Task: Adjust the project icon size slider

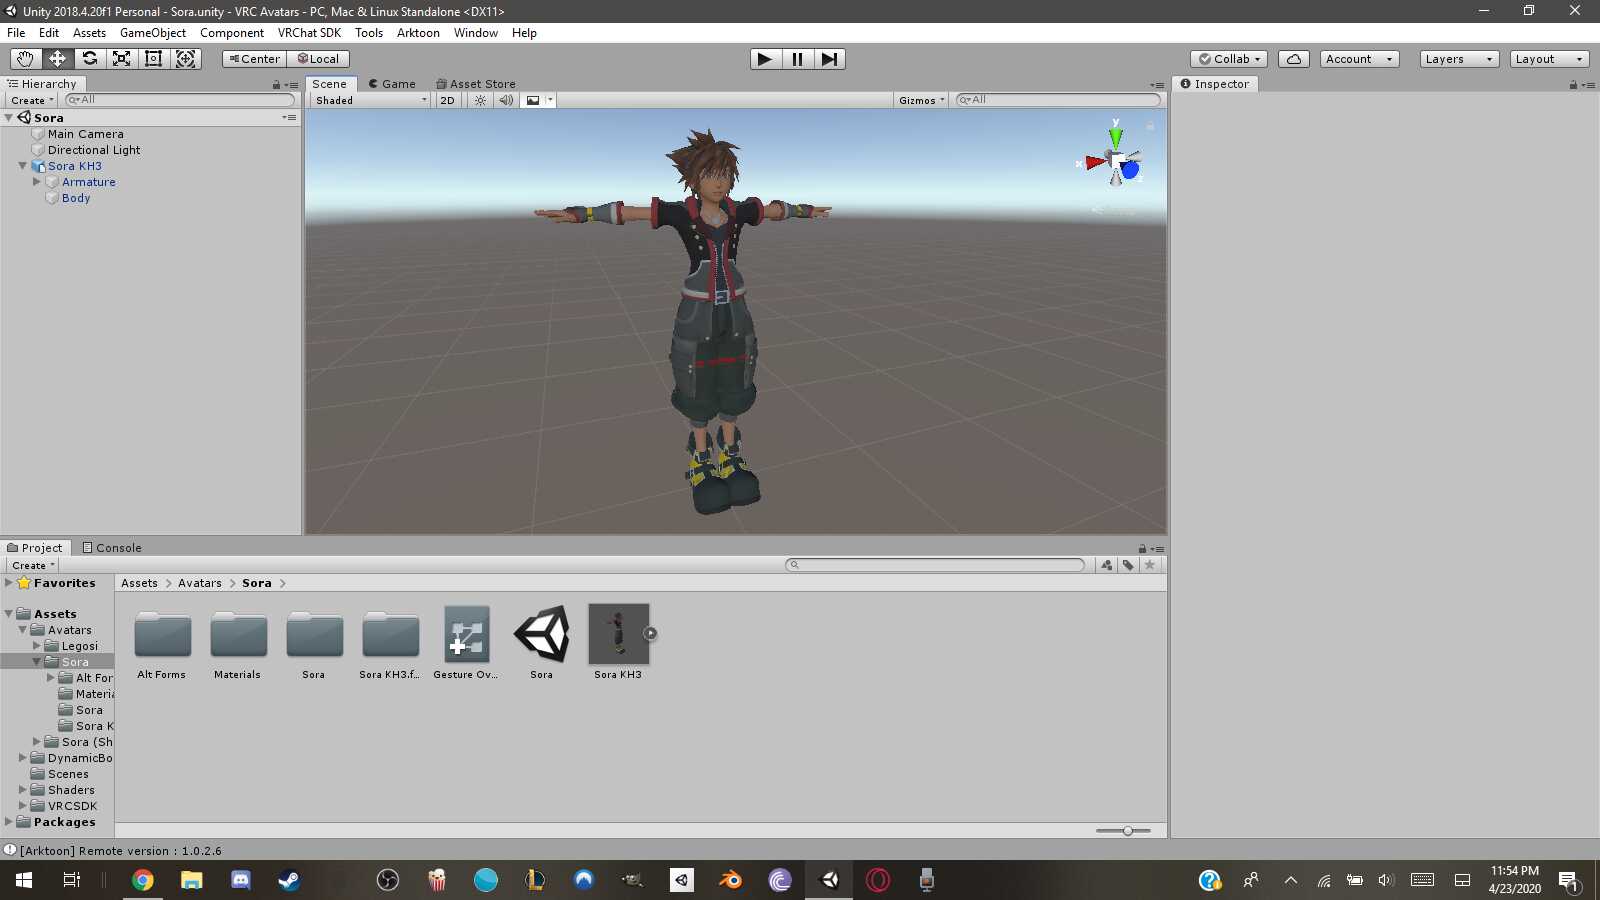Action: click(1127, 831)
